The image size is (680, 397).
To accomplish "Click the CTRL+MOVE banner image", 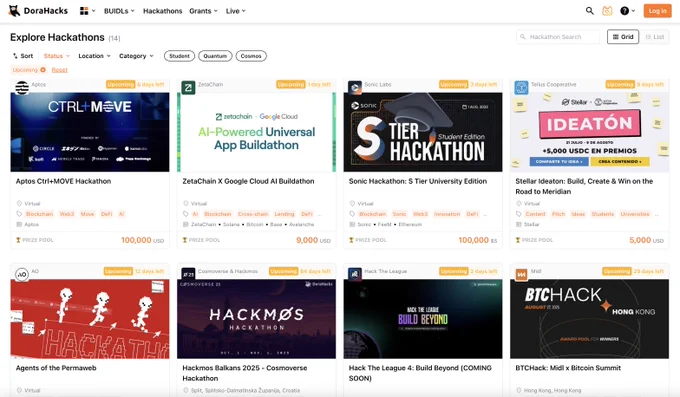I will point(90,132).
